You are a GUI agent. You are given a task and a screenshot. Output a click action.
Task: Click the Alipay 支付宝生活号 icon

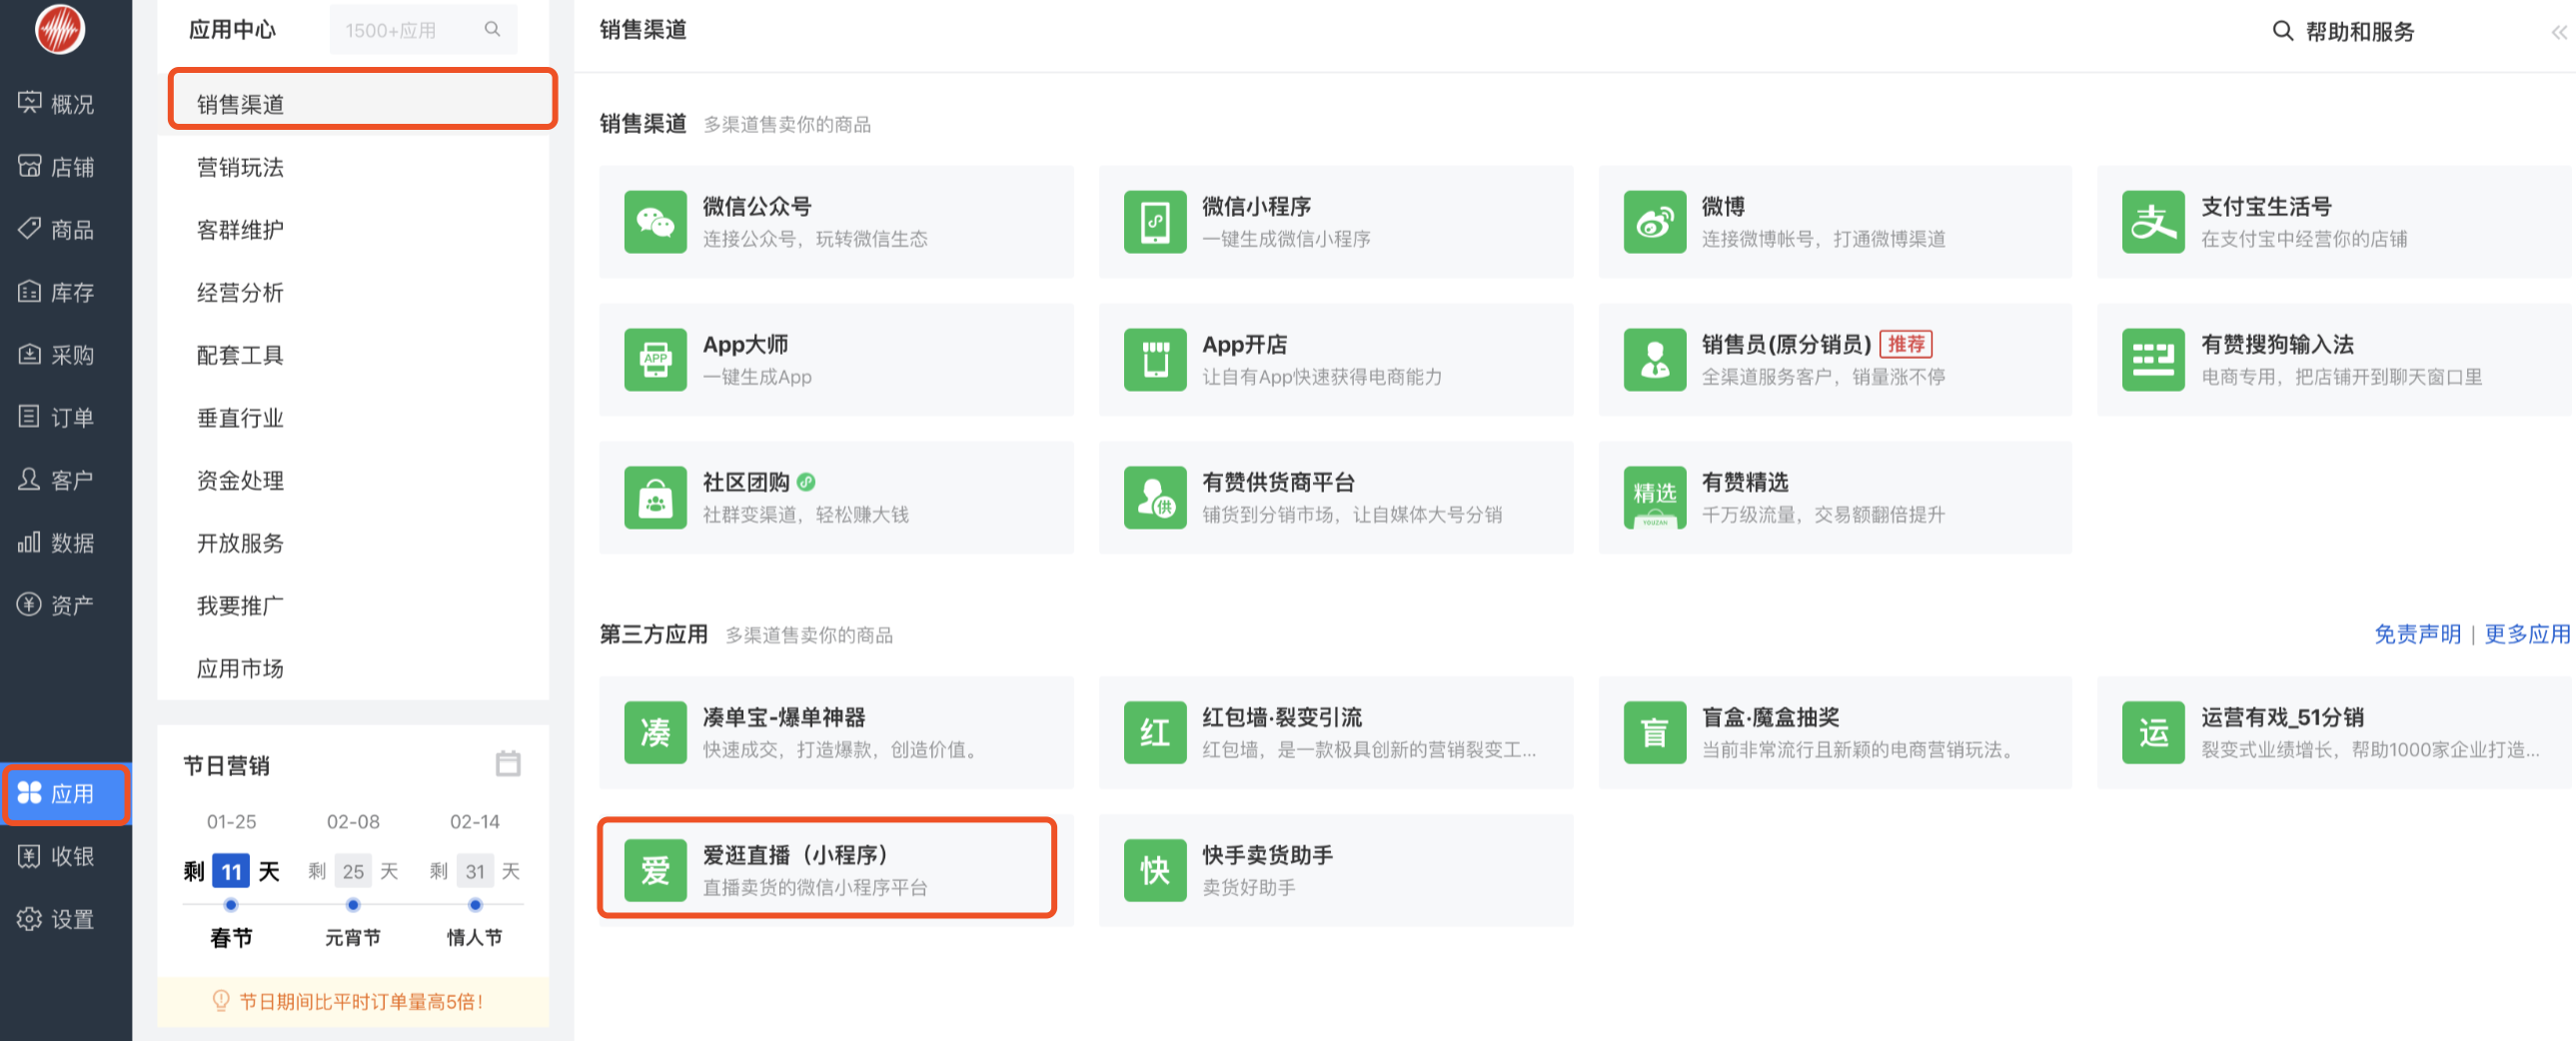coord(2153,222)
